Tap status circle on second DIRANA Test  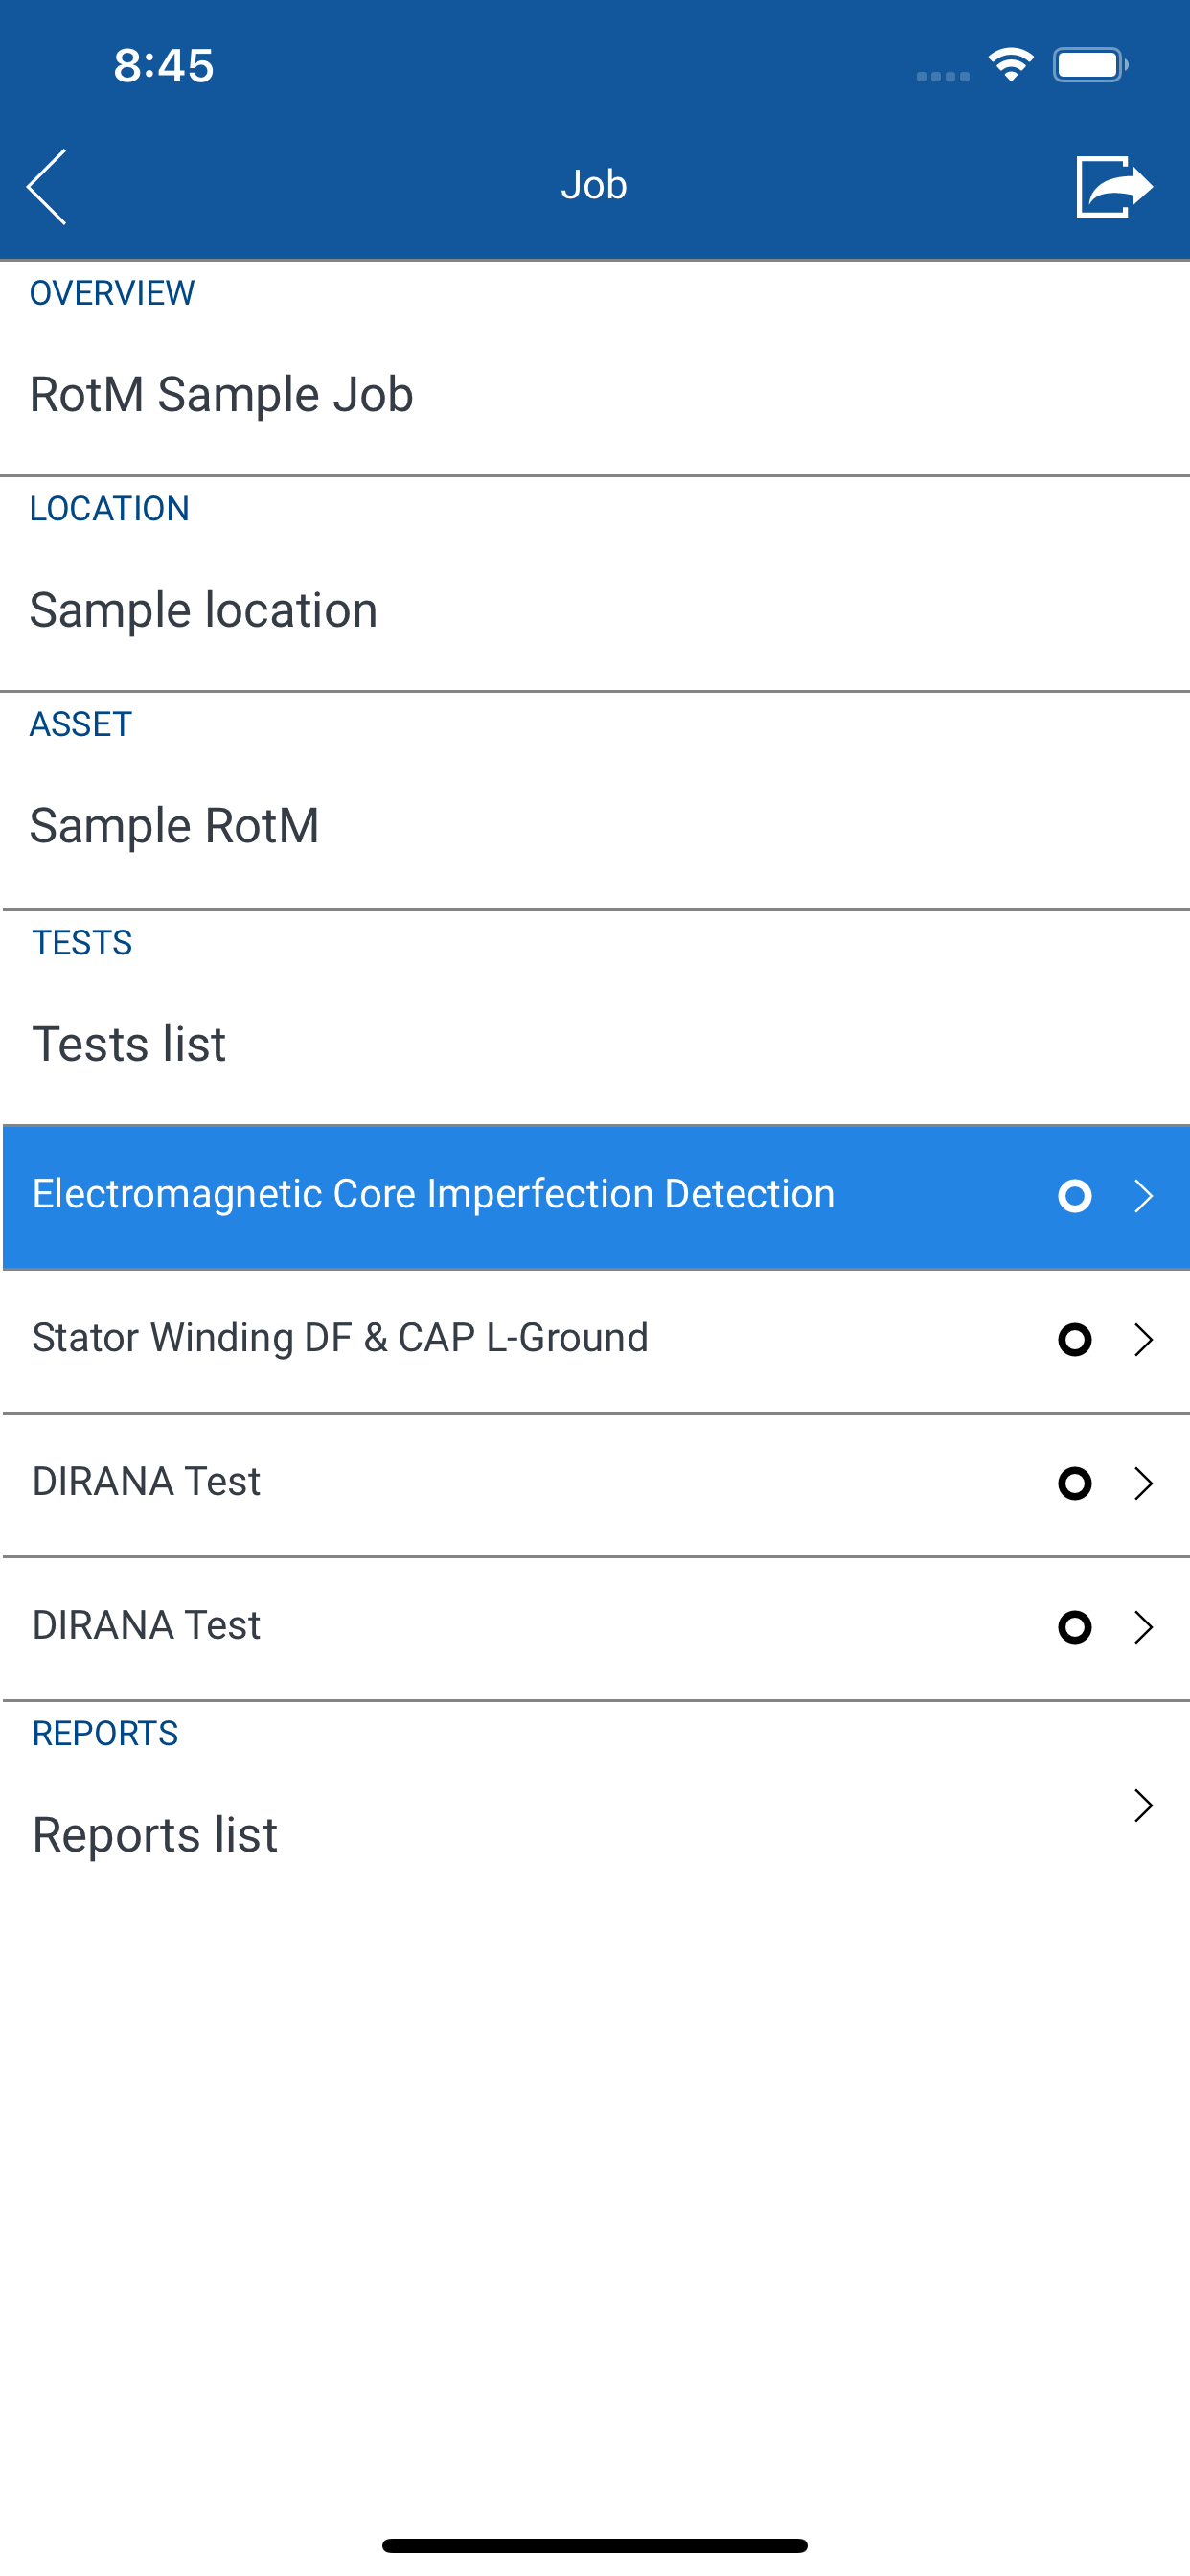[1075, 1628]
